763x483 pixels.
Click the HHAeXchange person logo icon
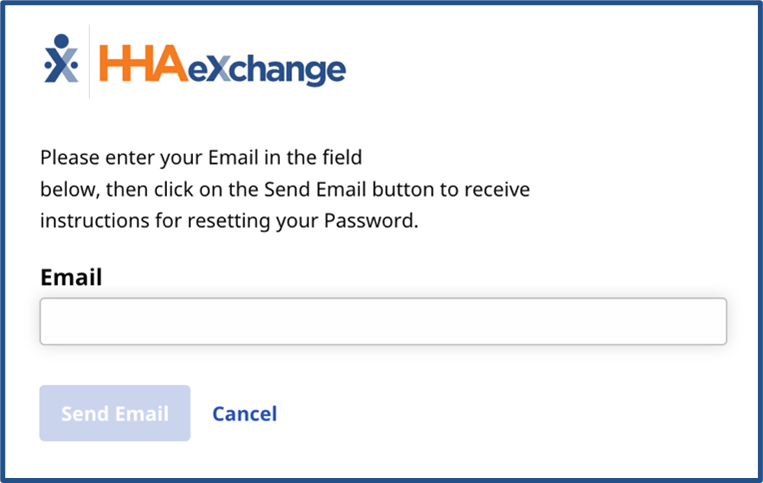click(x=60, y=60)
